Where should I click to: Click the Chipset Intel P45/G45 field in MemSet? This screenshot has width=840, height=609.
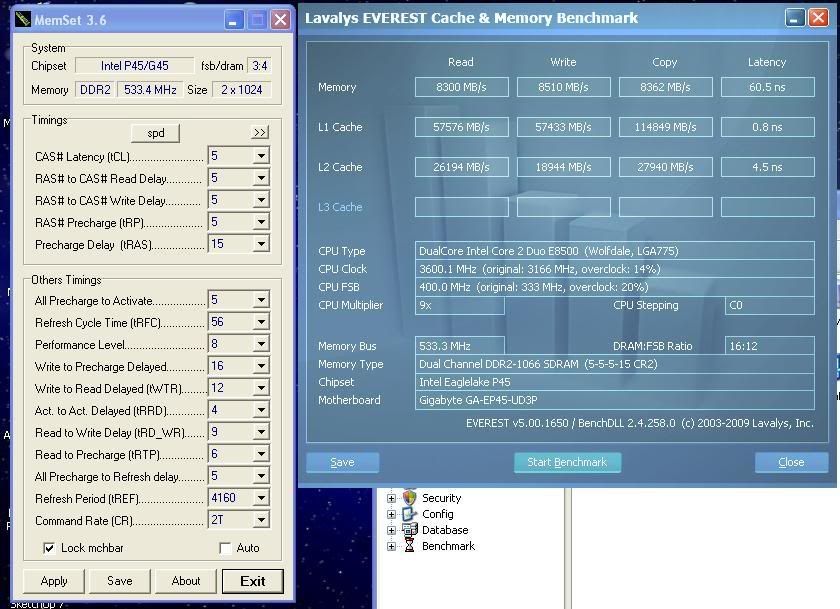pos(134,65)
